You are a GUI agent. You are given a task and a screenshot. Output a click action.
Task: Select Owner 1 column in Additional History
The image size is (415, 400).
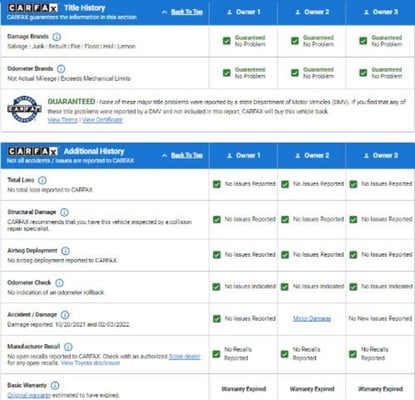pyautogui.click(x=243, y=156)
